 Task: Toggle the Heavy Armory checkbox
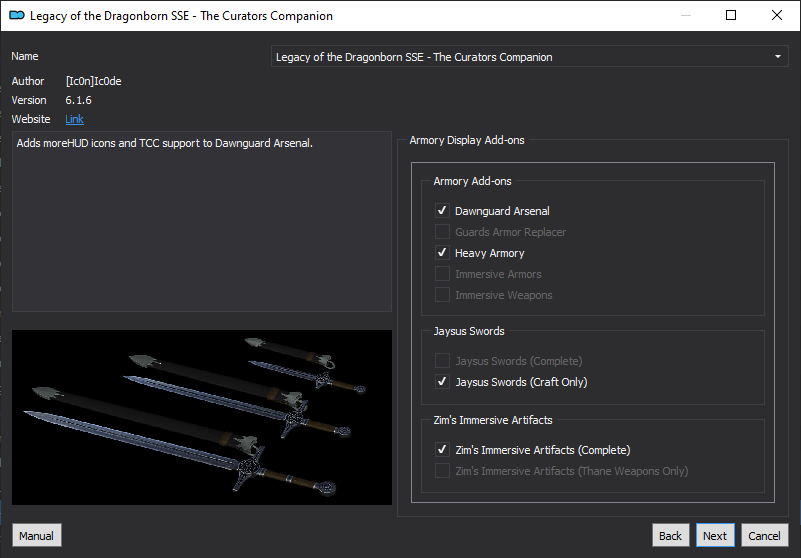click(x=442, y=252)
